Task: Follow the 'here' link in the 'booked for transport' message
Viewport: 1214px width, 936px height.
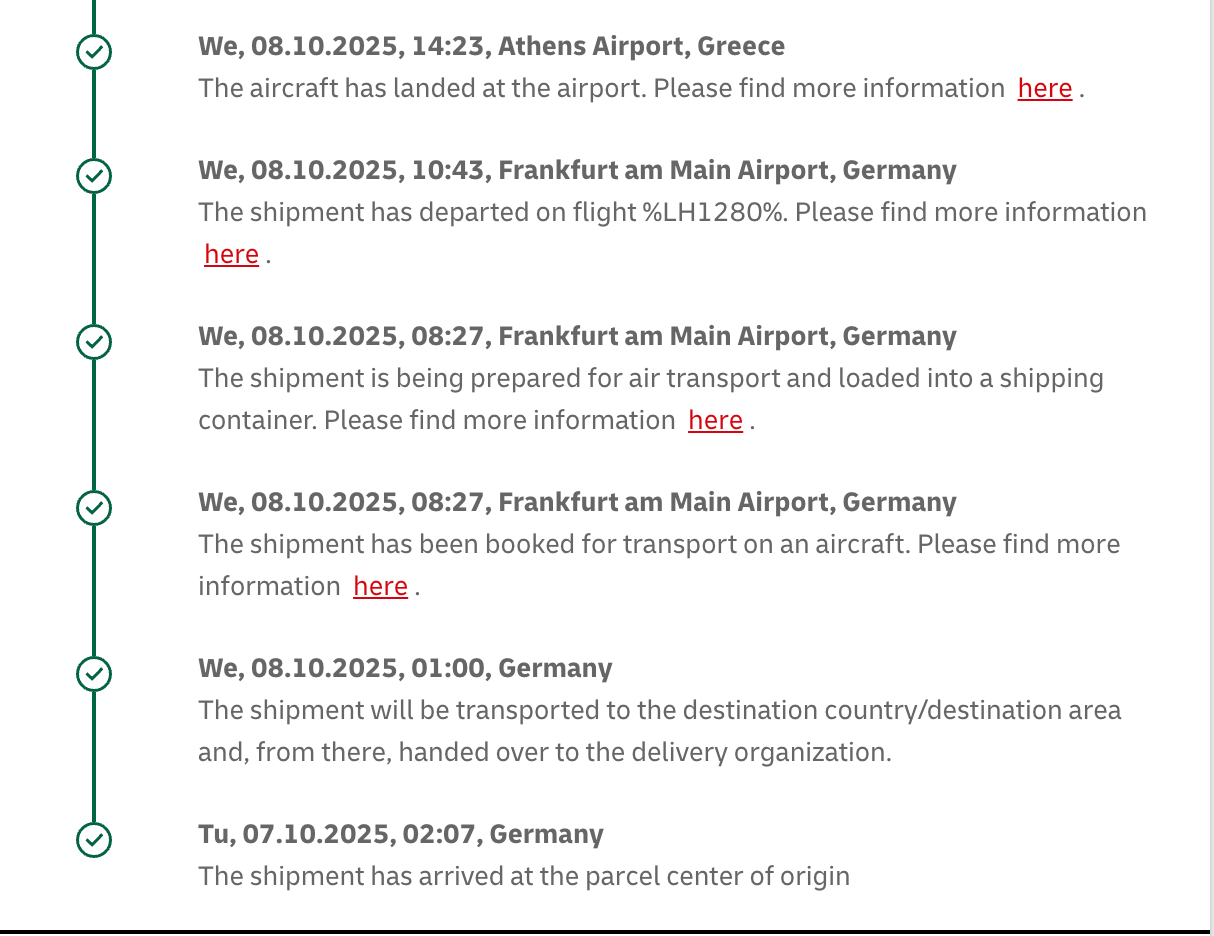Action: [380, 587]
